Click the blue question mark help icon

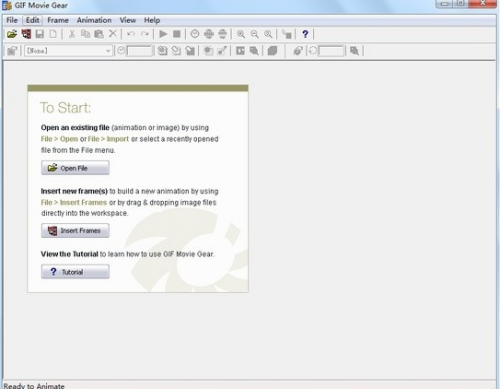305,34
